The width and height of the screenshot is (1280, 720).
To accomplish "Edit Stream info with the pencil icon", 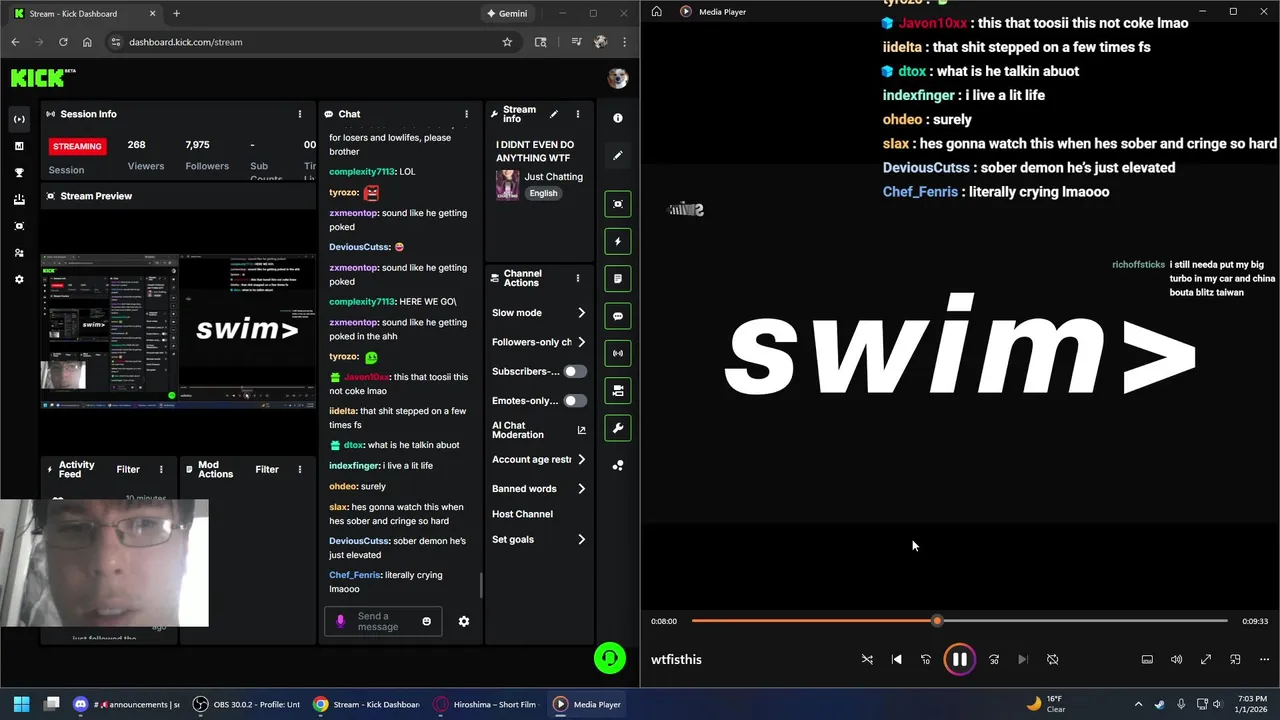I will (x=554, y=114).
